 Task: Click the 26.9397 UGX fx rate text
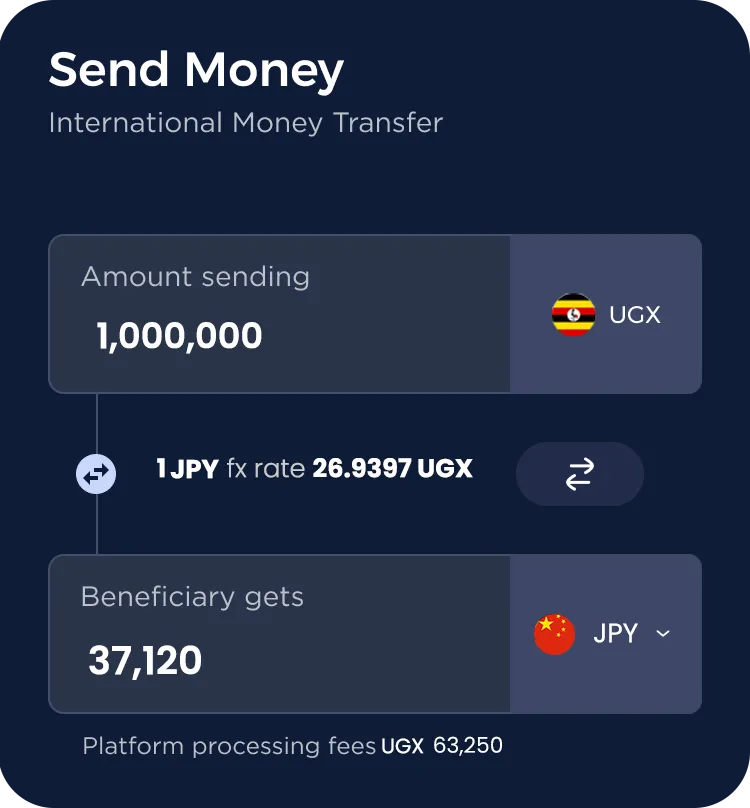click(x=392, y=468)
